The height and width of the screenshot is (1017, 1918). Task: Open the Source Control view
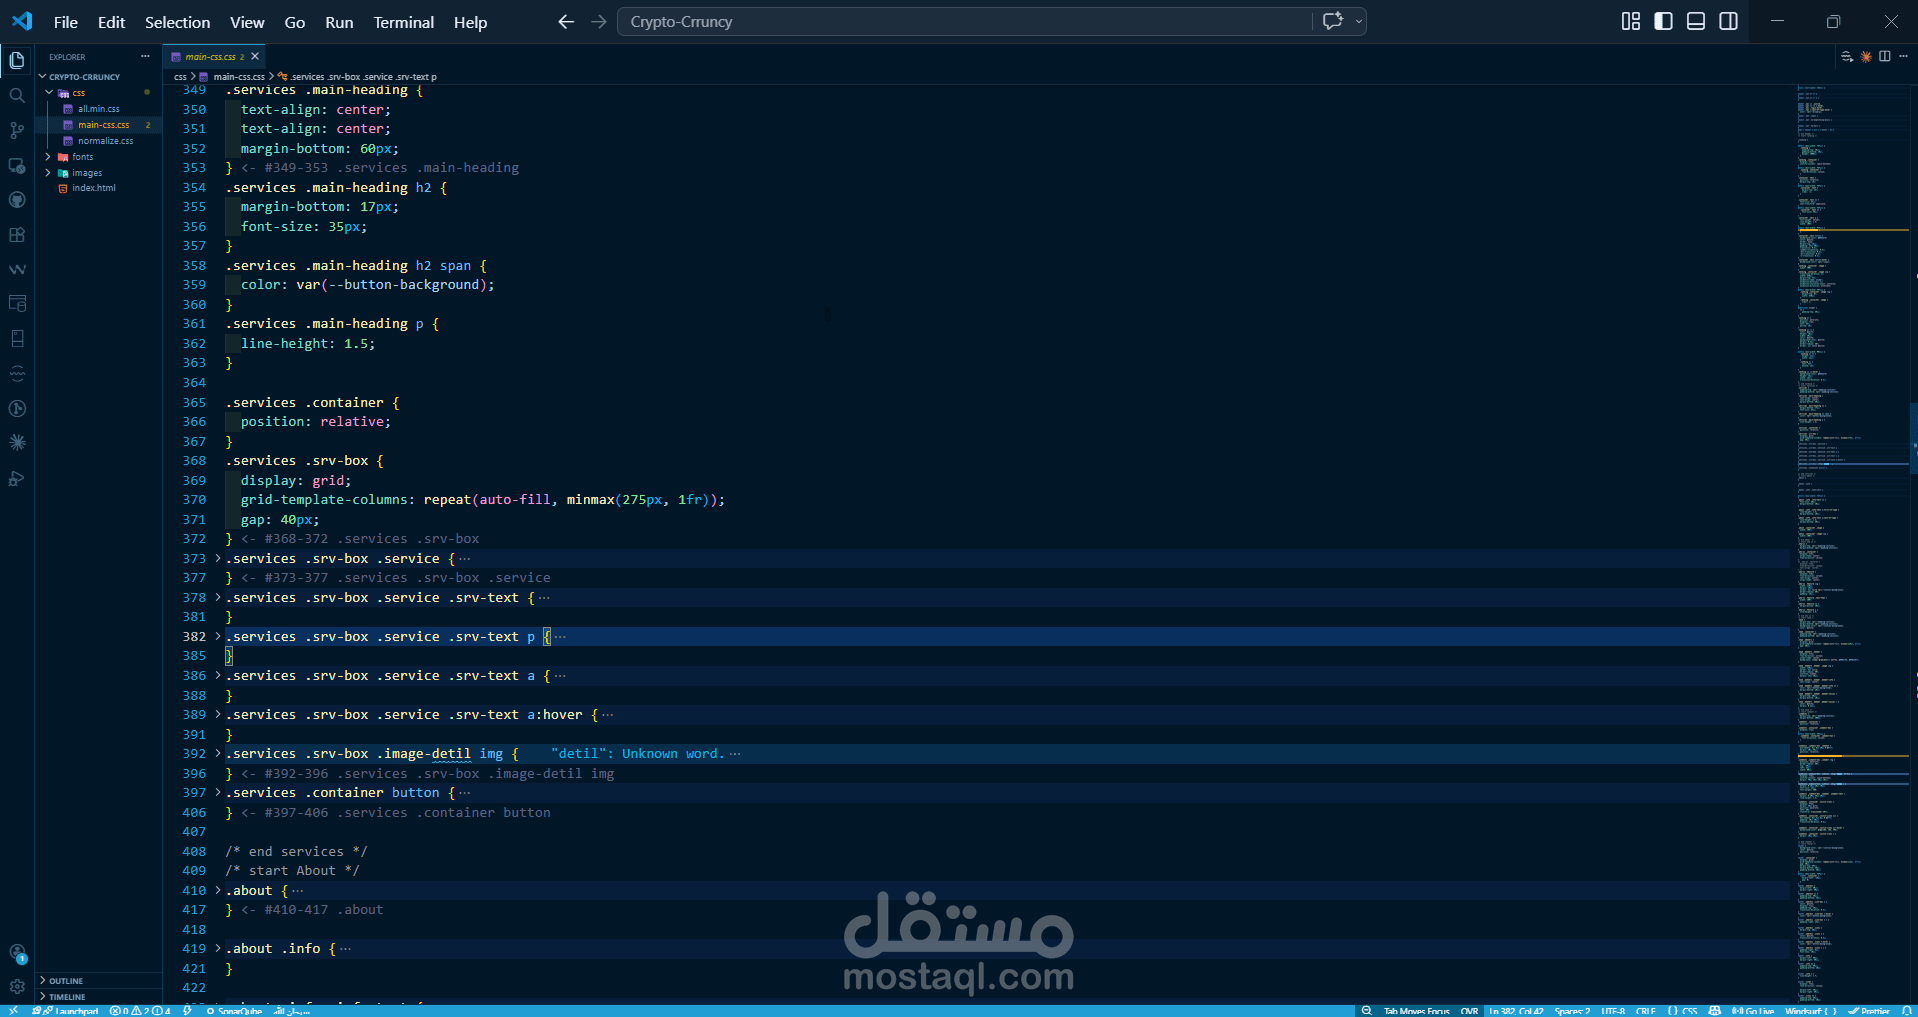coord(17,130)
